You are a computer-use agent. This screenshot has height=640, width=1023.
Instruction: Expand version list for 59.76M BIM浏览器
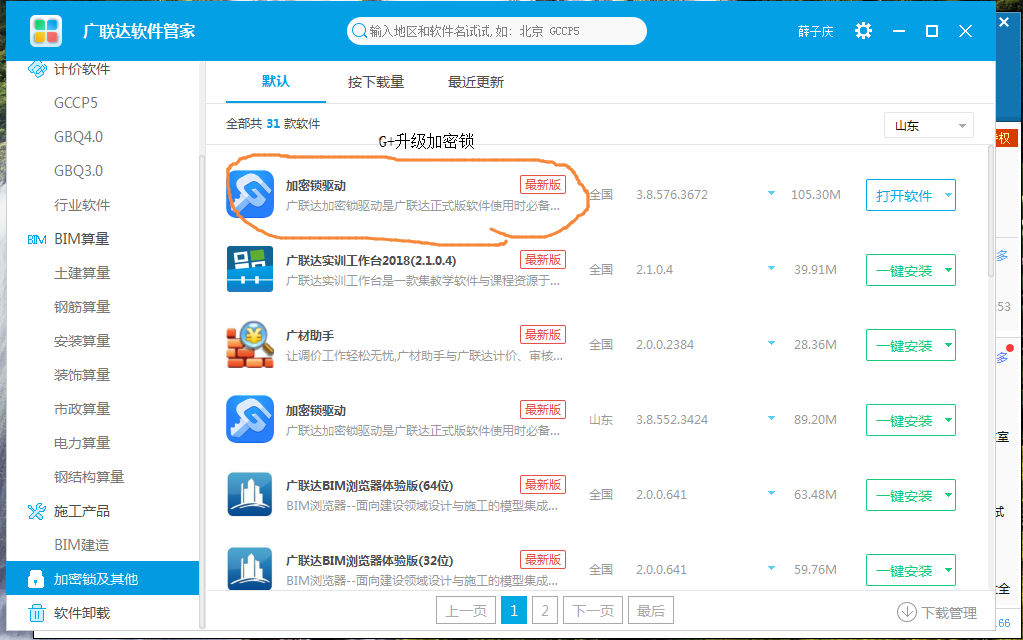point(771,568)
